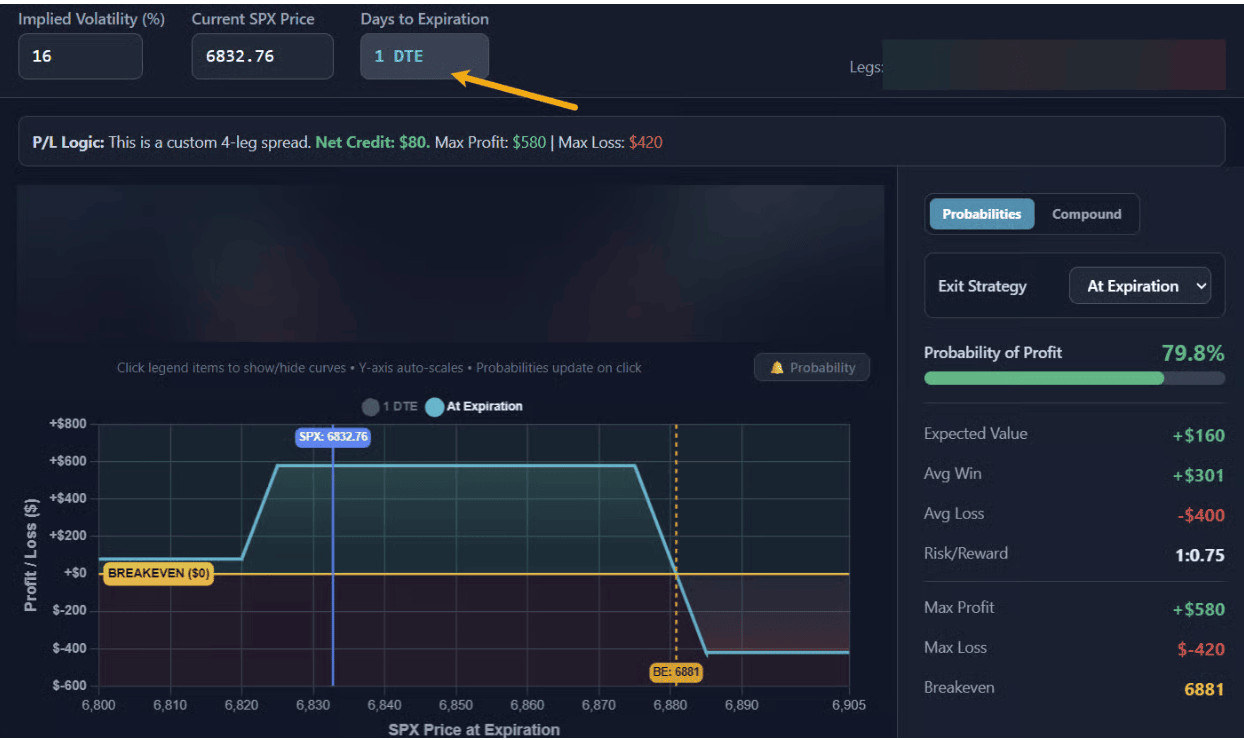The width and height of the screenshot is (1244, 740).
Task: Click the Net Credit: $80 text
Action: (x=372, y=142)
